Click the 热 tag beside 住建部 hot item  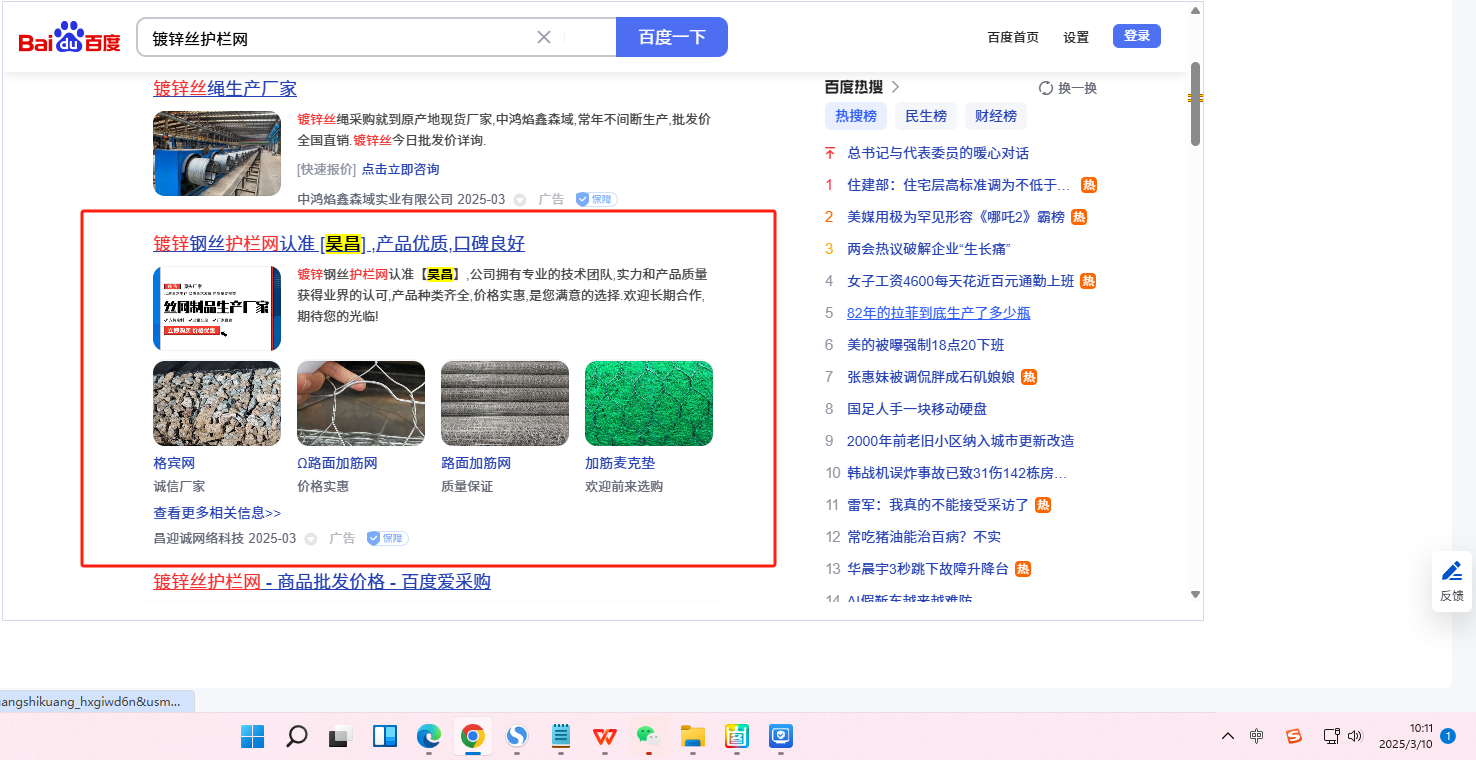point(1089,185)
